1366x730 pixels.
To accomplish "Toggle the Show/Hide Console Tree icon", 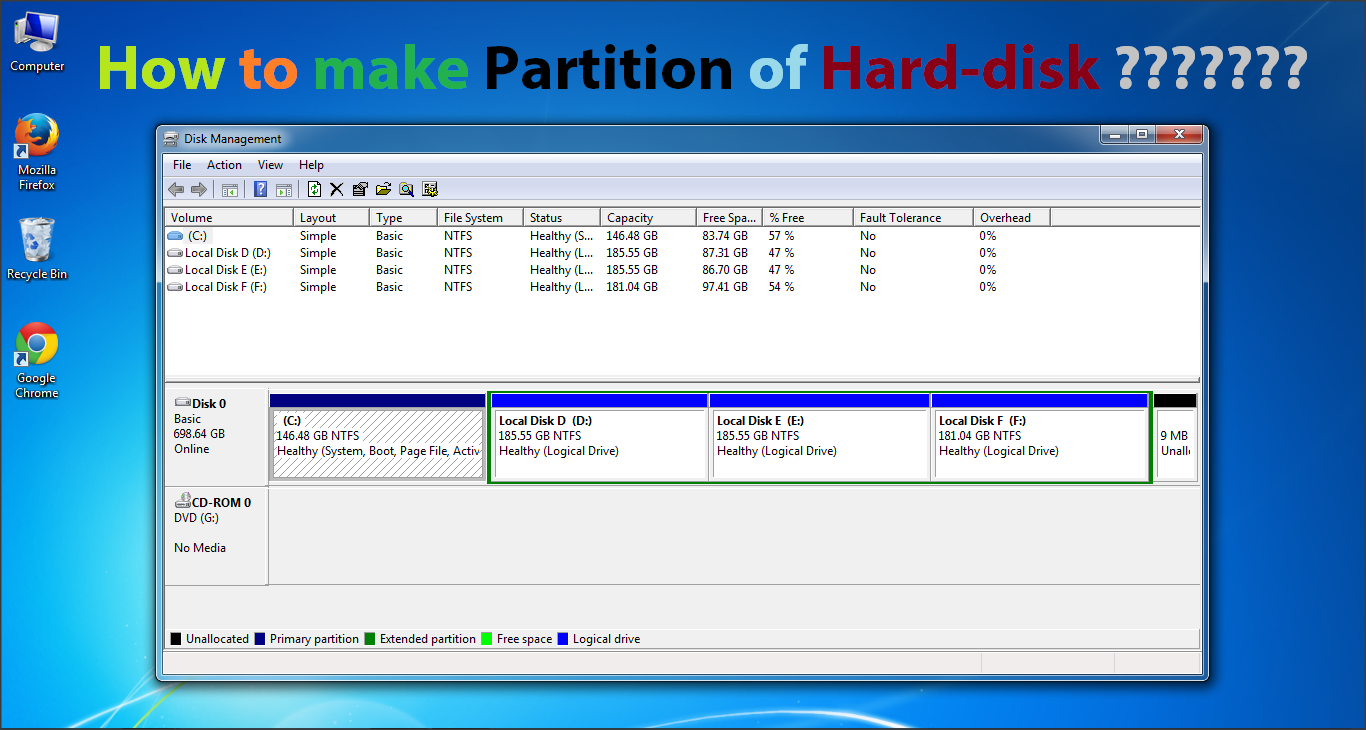I will [x=230, y=189].
